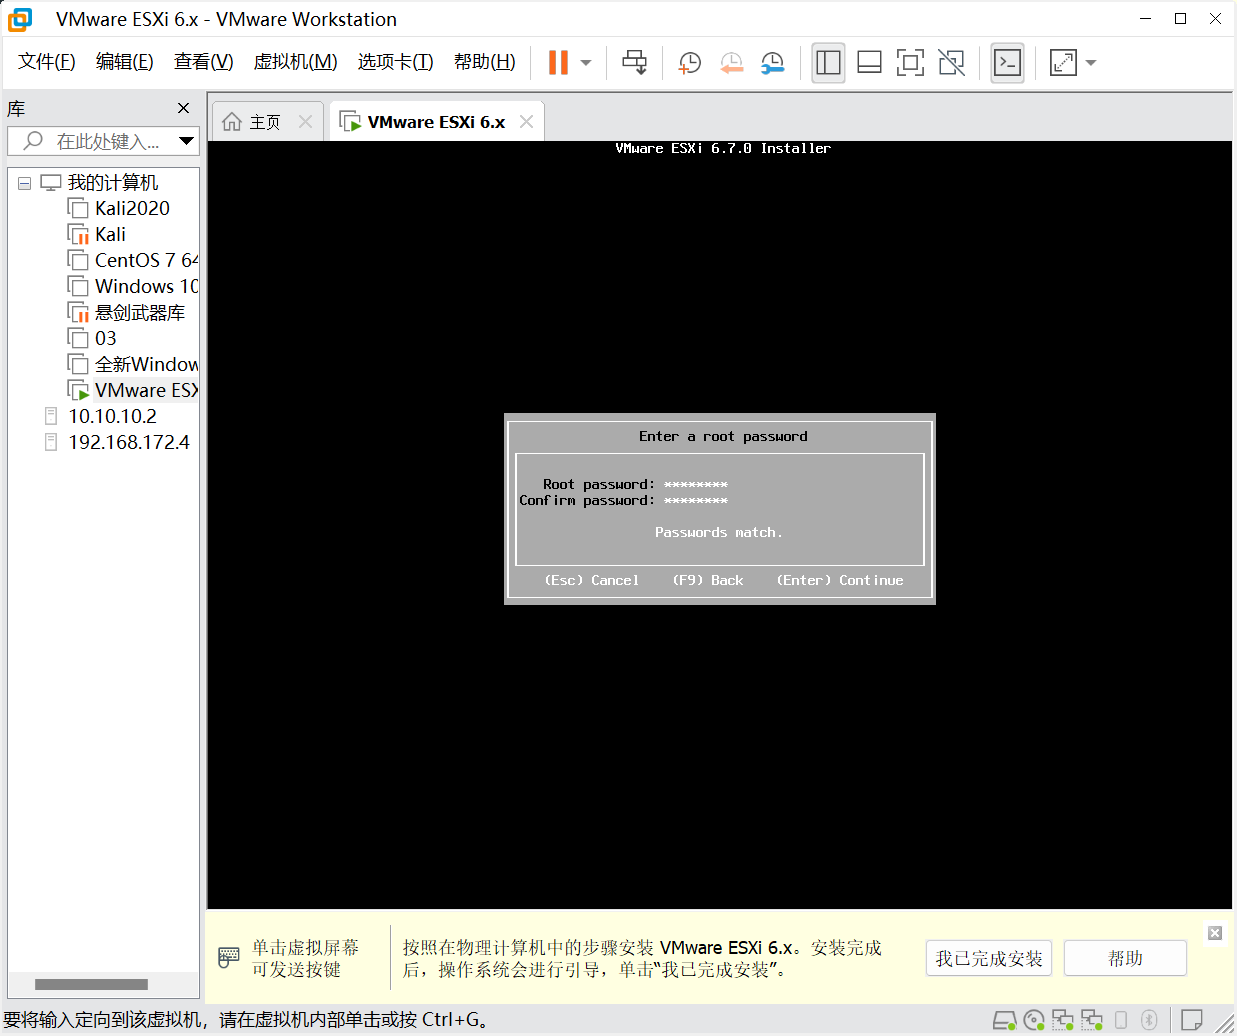The image size is (1237, 1036).
Task: Click the Send Ctrl+Alt+Del toolbar icon
Action: point(634,63)
